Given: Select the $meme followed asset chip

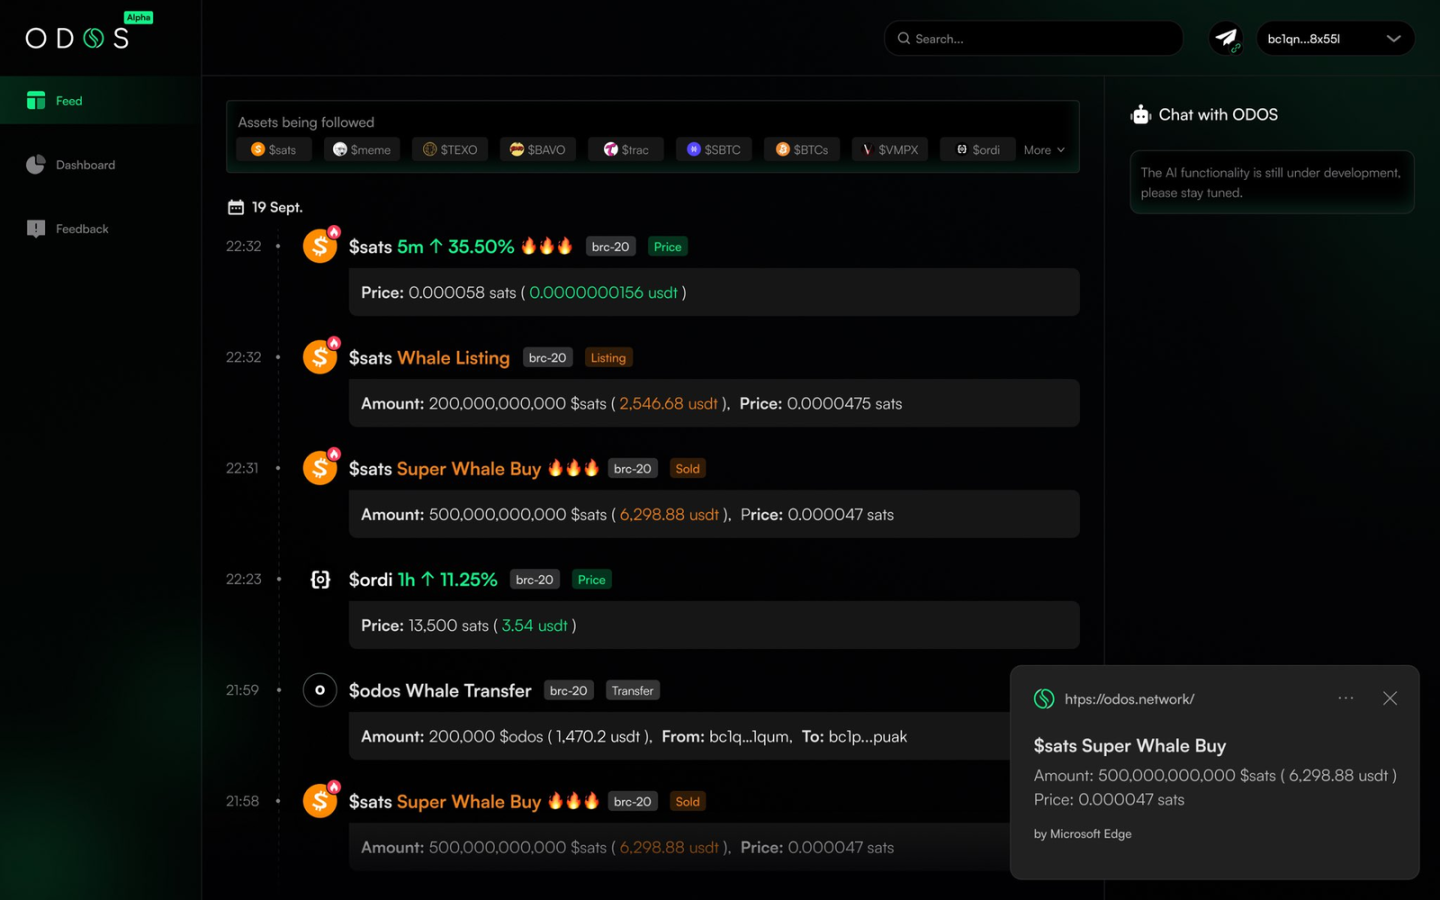Looking at the screenshot, I should click(362, 150).
